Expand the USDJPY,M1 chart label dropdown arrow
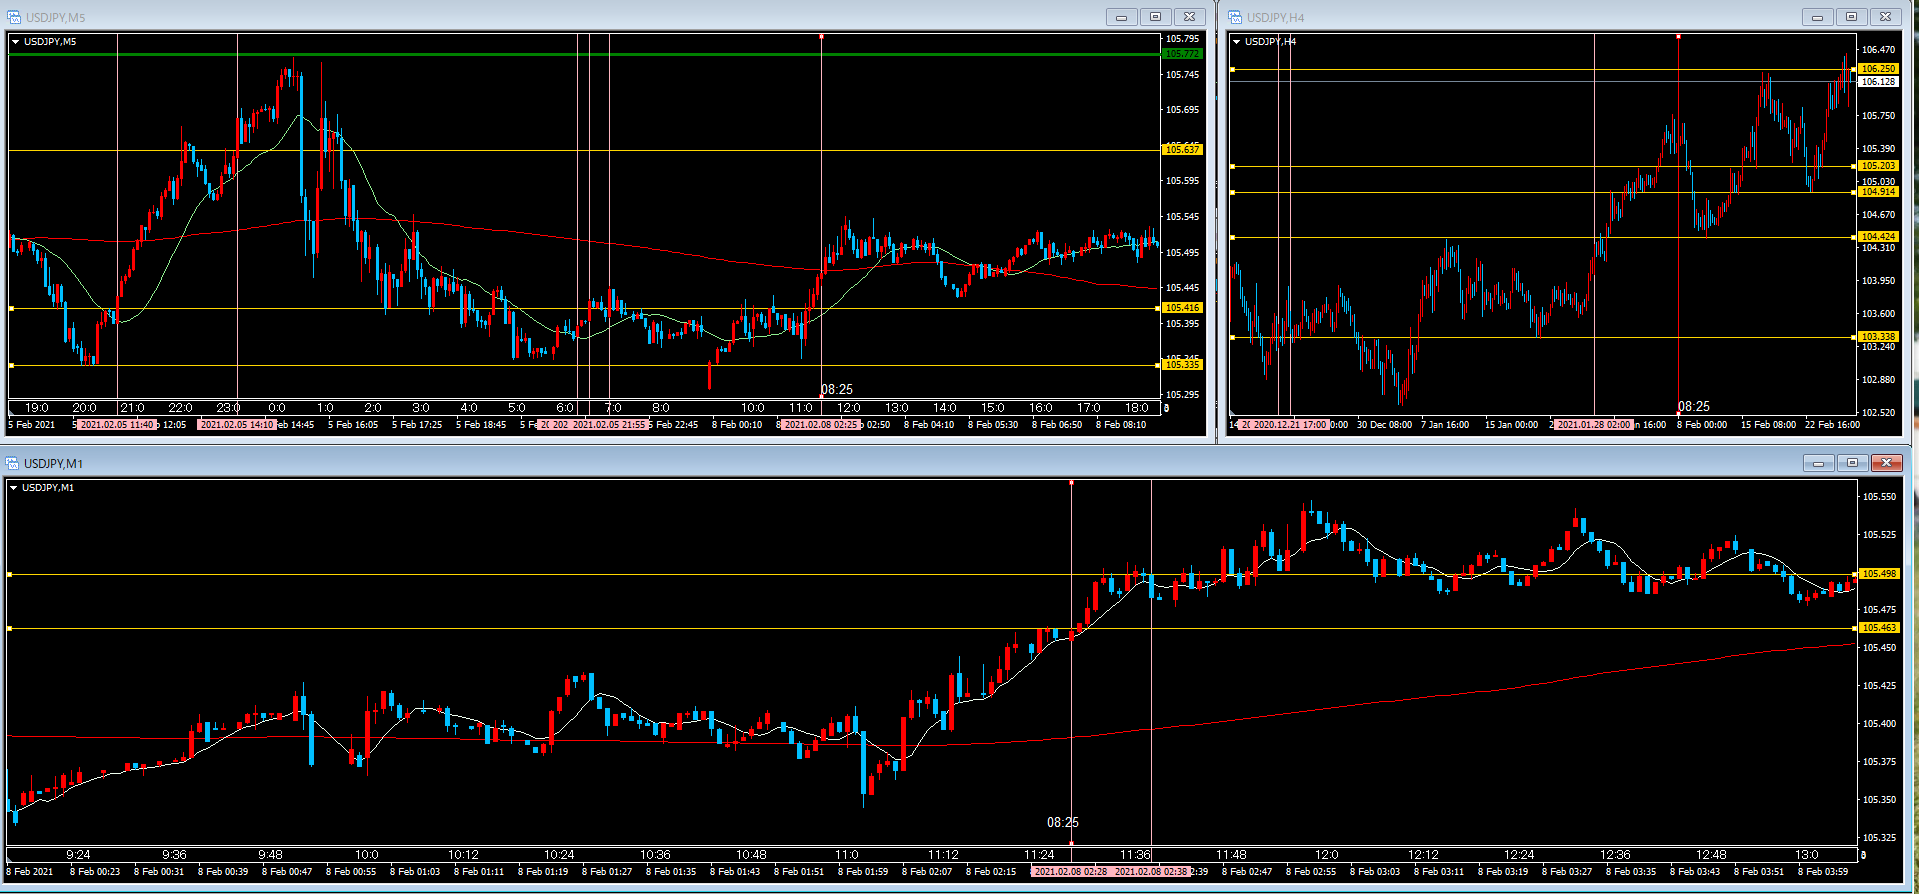This screenshot has width=1919, height=894. click(14, 488)
